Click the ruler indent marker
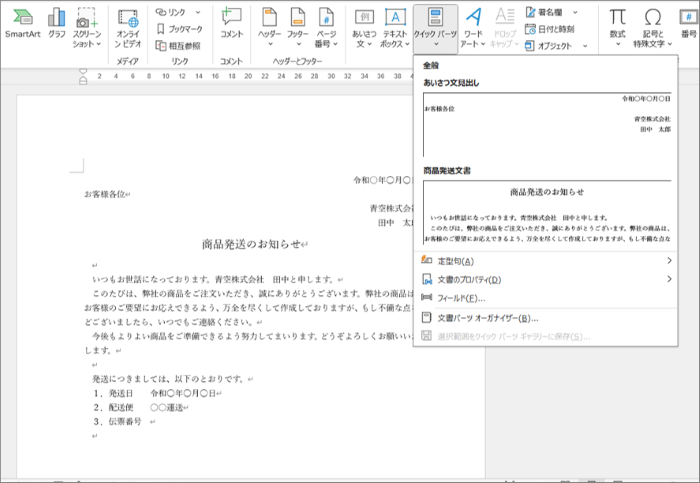Viewport: 700px width, 483px height. coord(83,77)
